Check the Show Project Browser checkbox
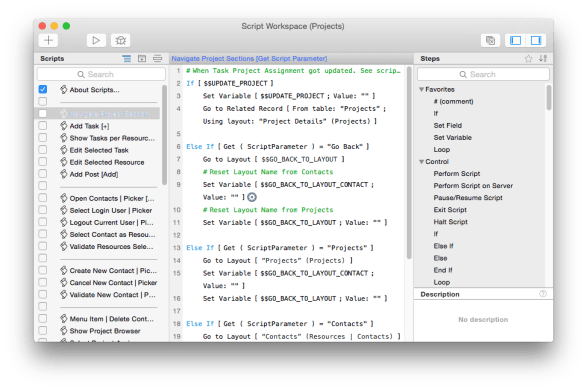 [43, 331]
